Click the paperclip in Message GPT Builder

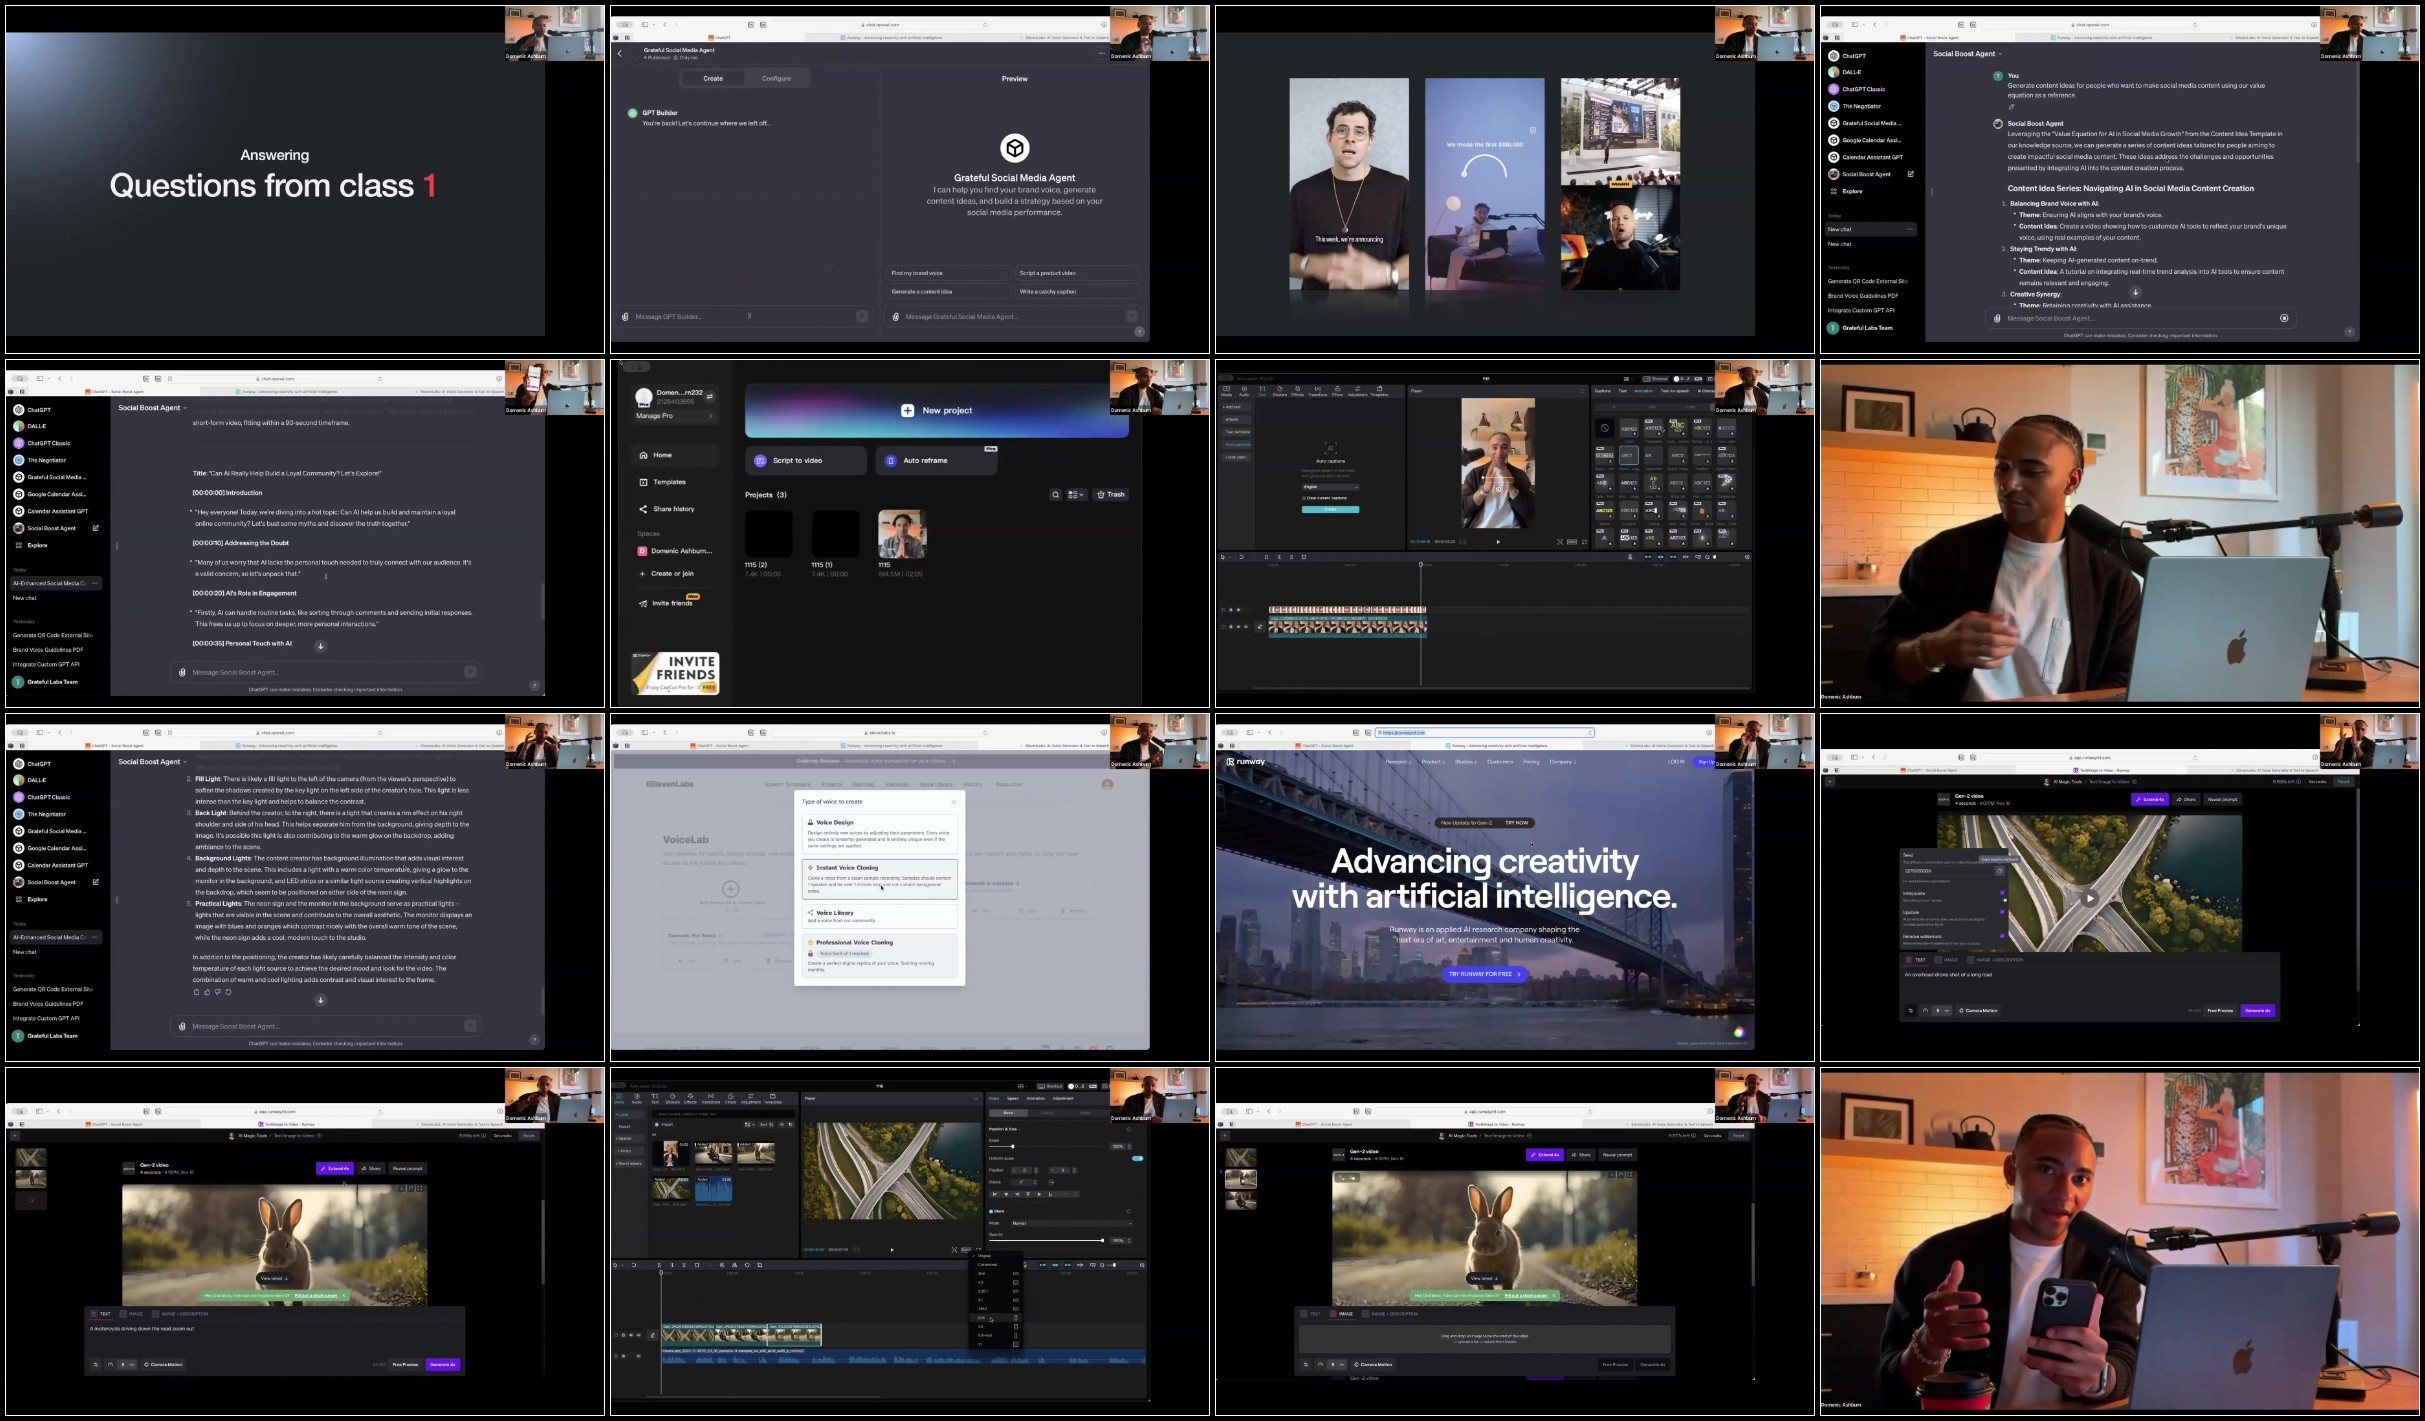(x=625, y=317)
